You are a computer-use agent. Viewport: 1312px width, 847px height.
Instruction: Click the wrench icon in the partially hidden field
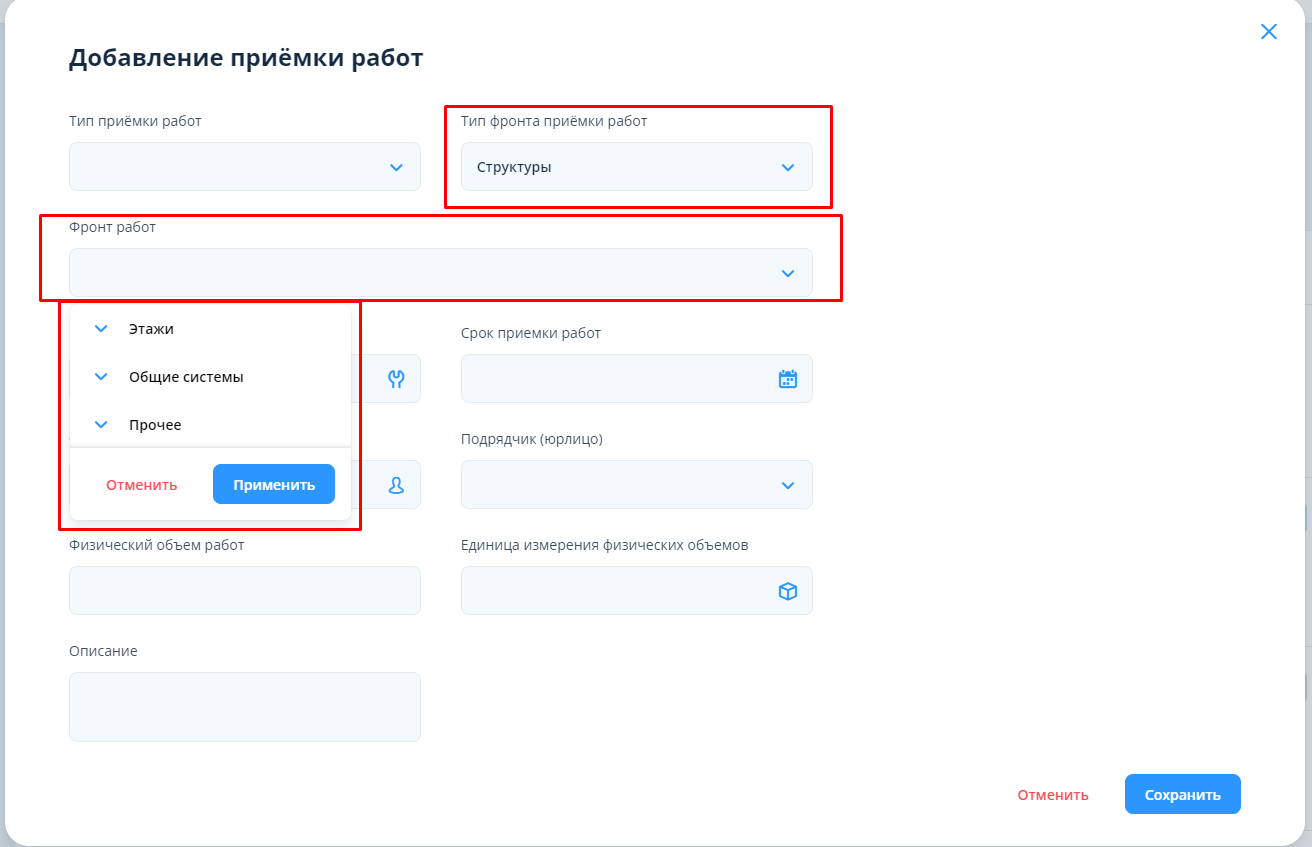coord(396,379)
